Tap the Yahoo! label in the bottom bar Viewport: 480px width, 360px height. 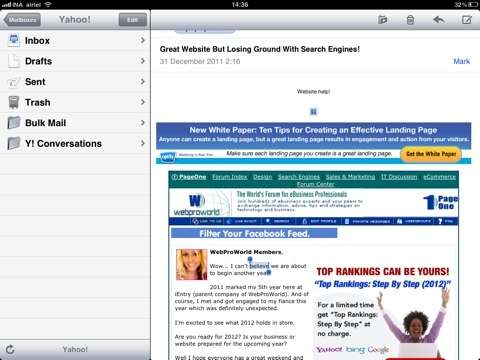[x=75, y=349]
